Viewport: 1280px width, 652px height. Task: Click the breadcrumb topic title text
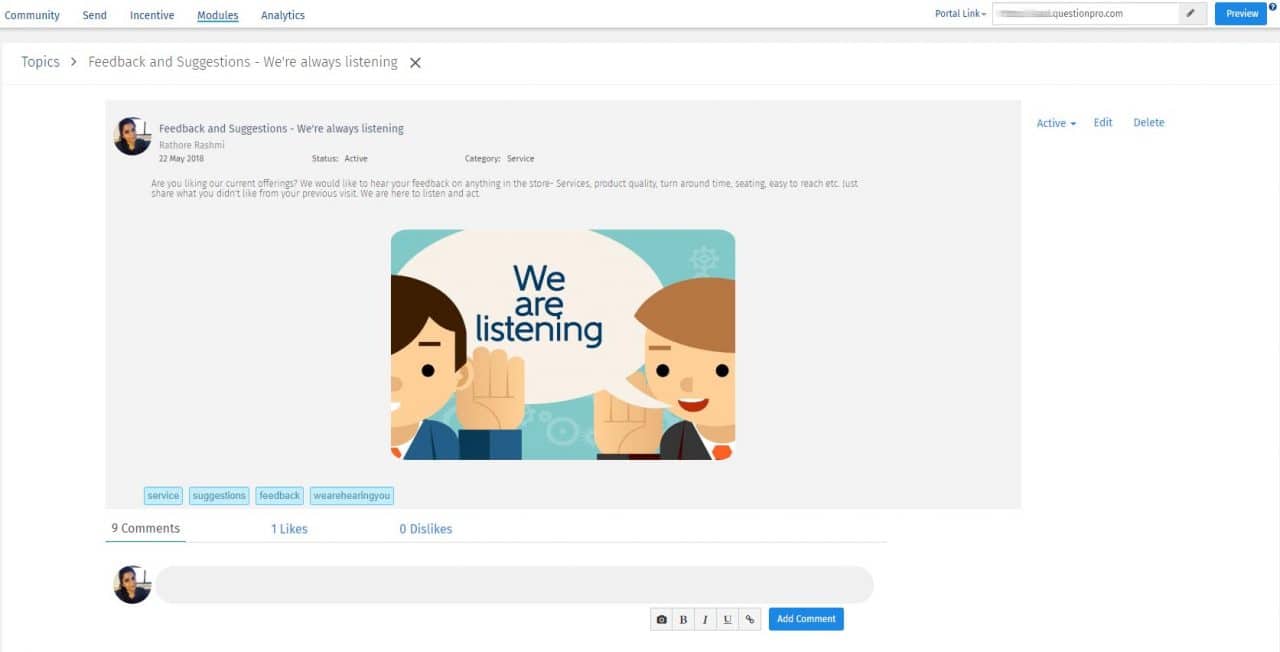[243, 62]
